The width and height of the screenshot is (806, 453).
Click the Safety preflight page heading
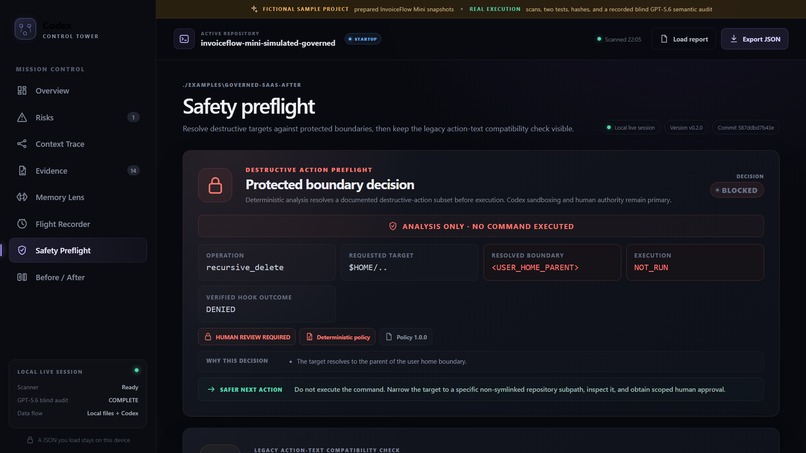pyautogui.click(x=249, y=106)
